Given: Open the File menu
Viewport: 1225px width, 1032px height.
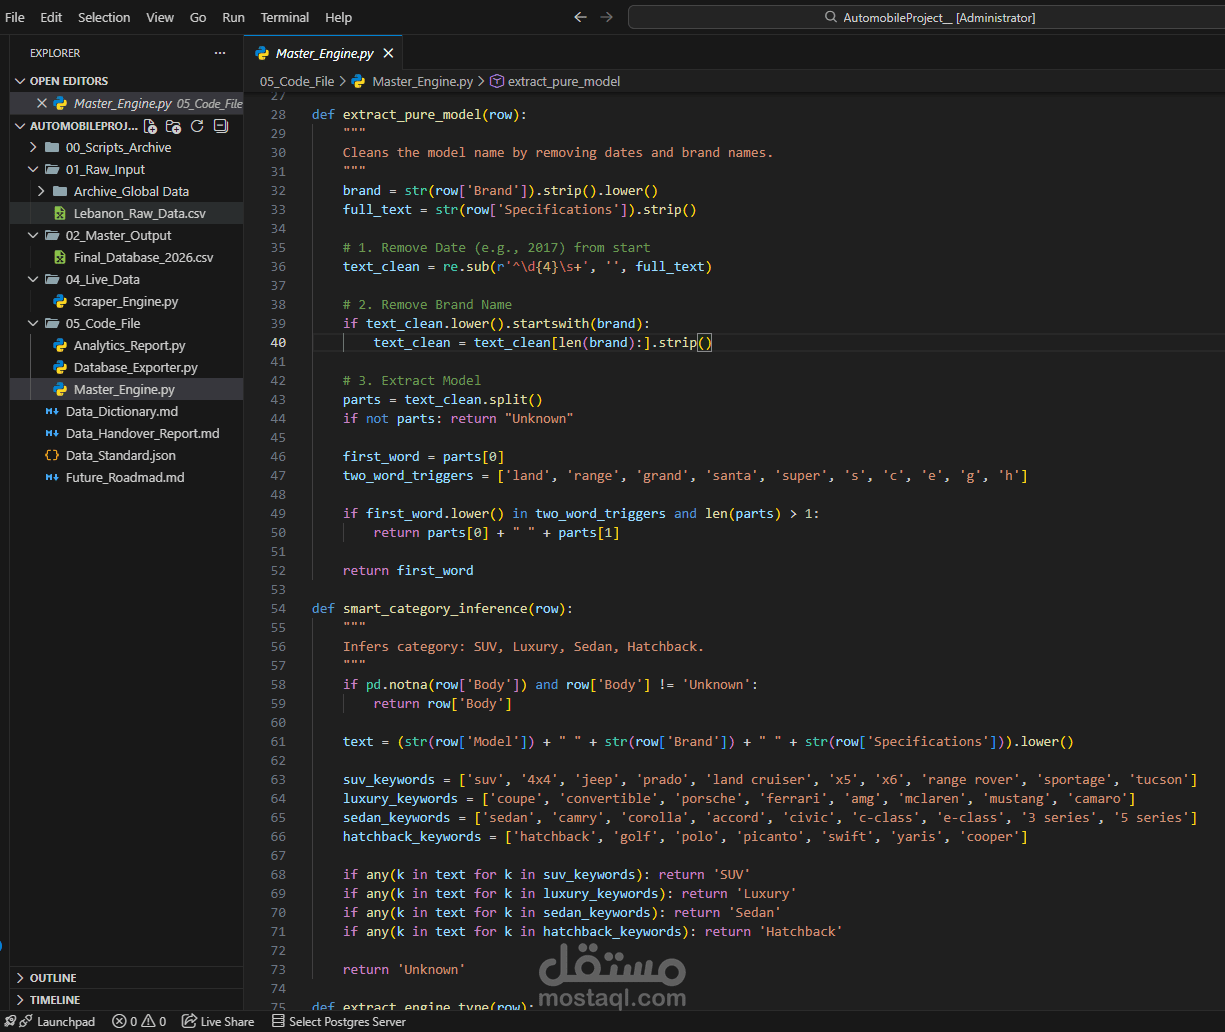Looking at the screenshot, I should point(15,17).
